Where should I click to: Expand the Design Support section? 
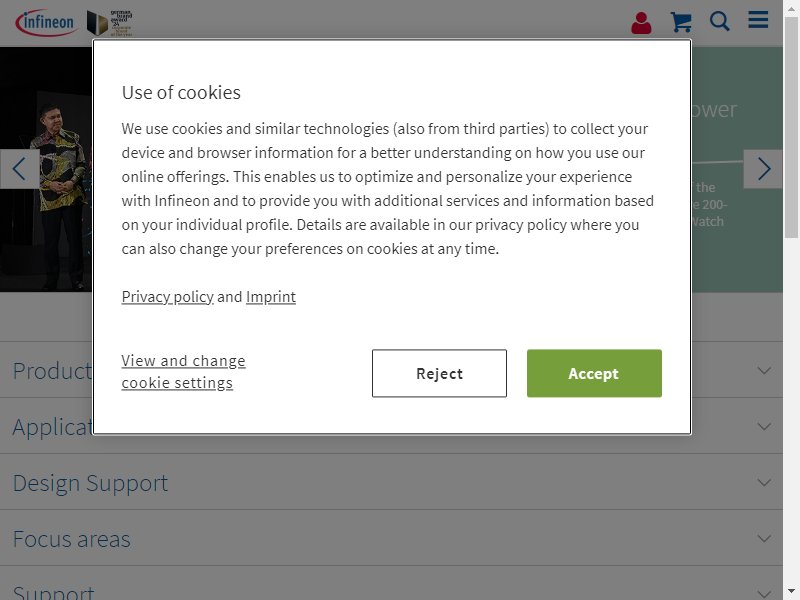coord(391,482)
